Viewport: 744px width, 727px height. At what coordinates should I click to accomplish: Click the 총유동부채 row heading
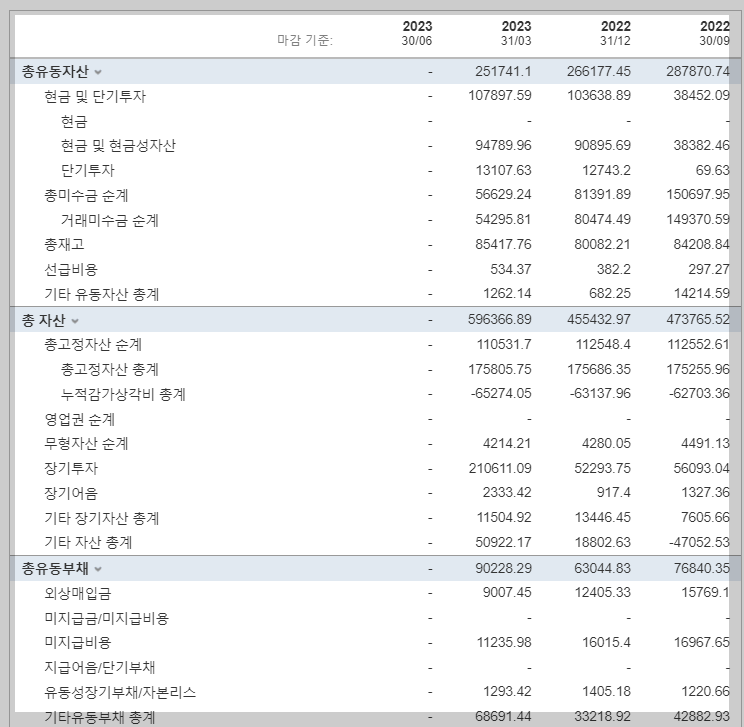55,569
